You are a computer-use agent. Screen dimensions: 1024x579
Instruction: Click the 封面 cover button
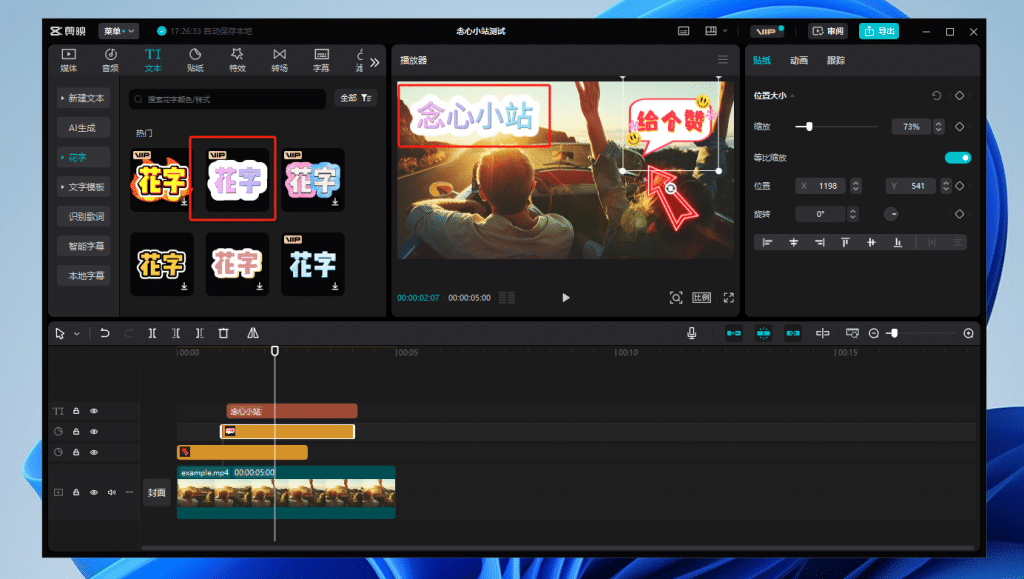157,493
